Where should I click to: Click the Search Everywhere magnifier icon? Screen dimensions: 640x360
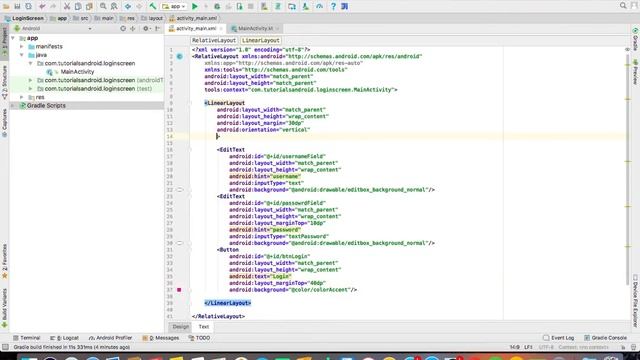pos(623,6)
